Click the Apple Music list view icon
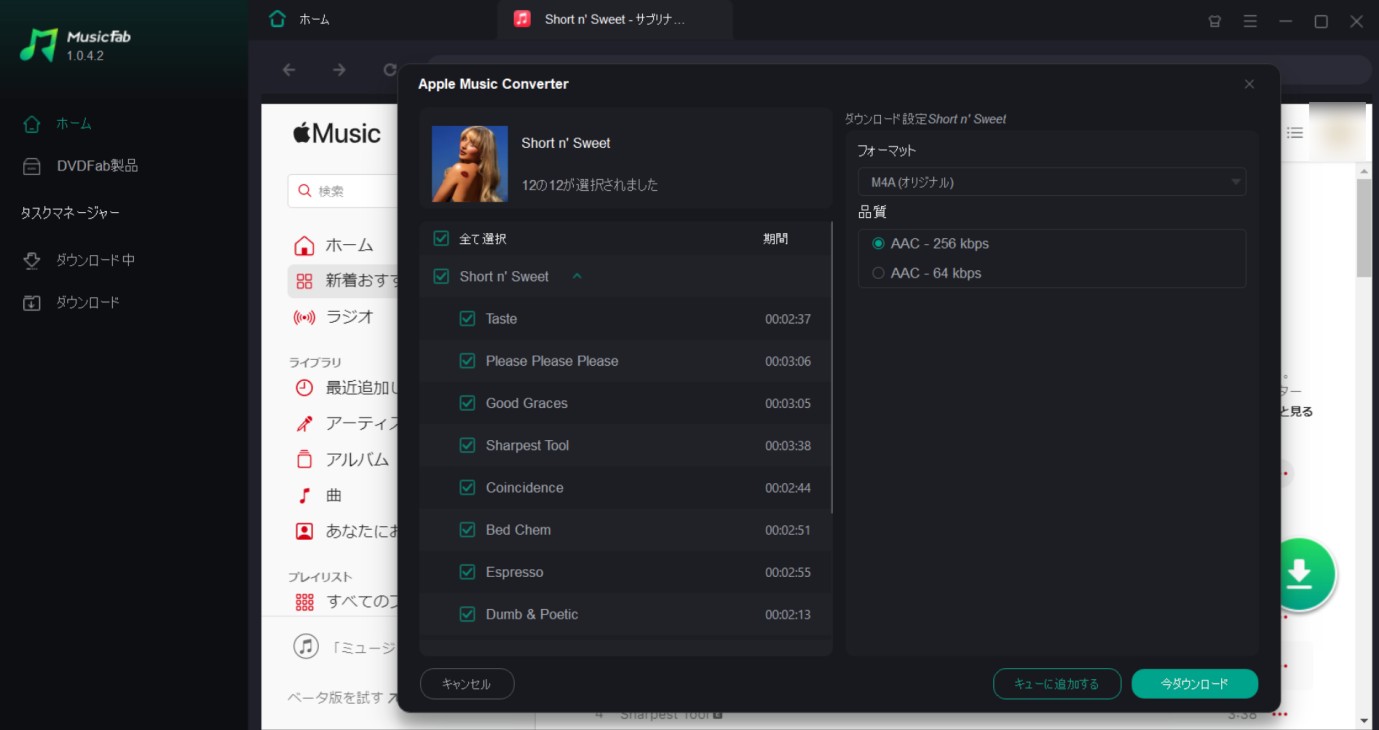 point(1295,132)
